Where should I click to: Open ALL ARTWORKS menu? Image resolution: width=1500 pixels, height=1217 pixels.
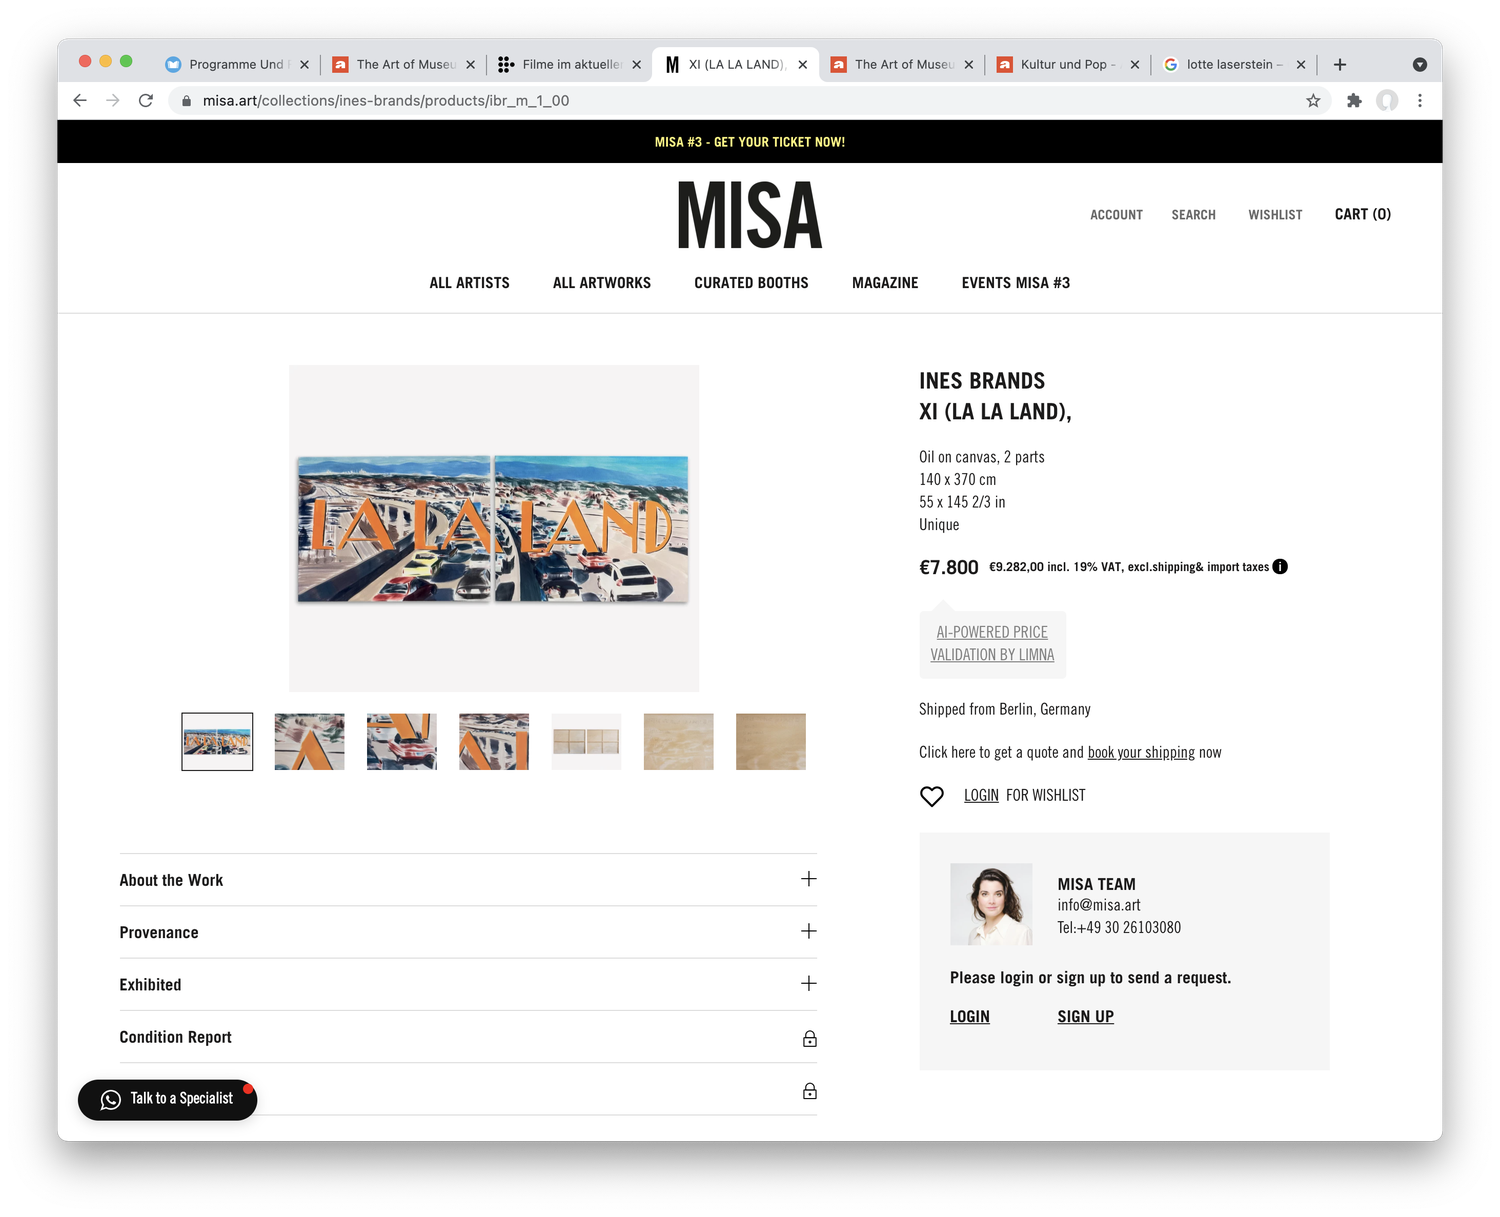[602, 283]
